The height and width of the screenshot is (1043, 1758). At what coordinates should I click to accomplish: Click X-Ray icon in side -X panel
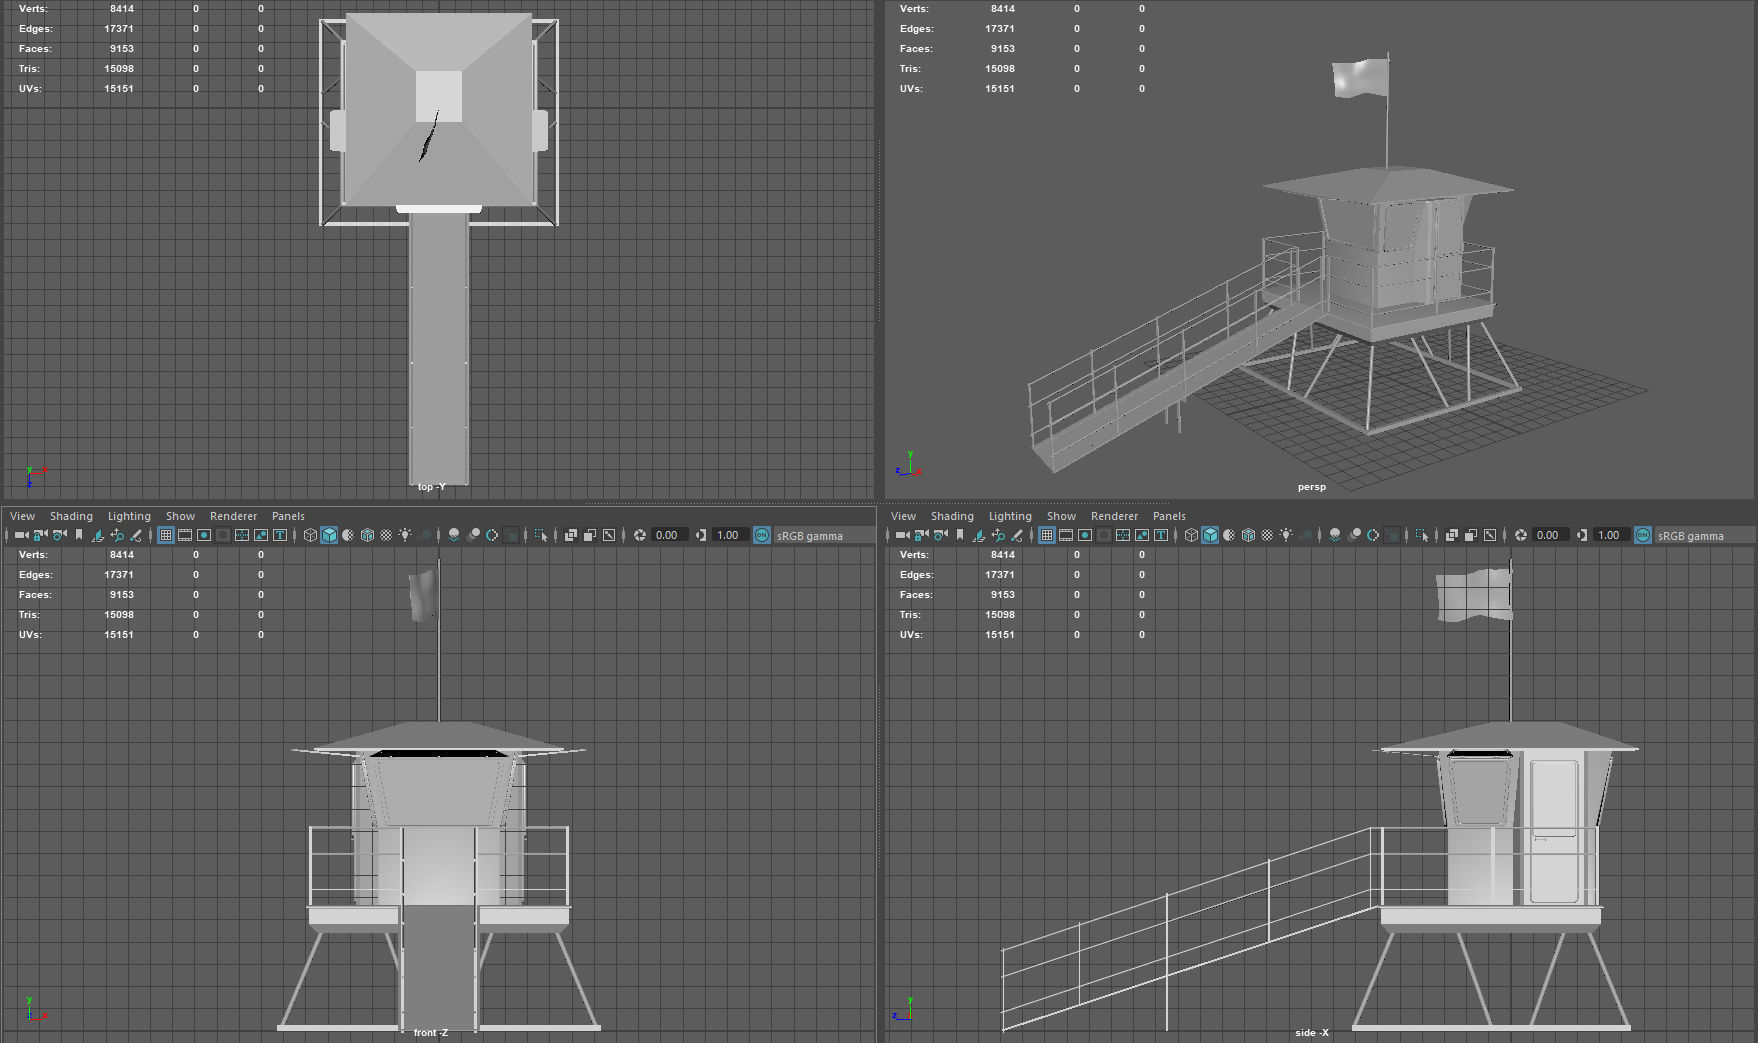coord(1451,535)
